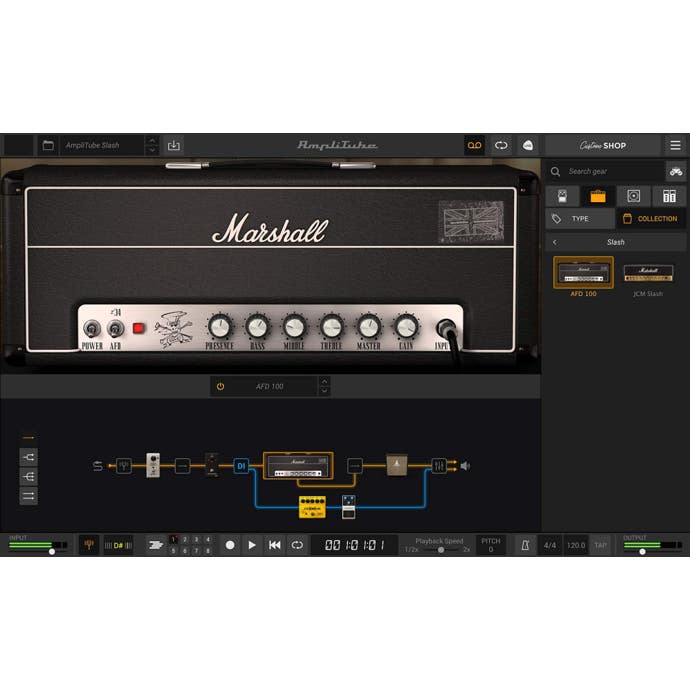Click the PITCH control
The image size is (690, 690).
(491, 545)
